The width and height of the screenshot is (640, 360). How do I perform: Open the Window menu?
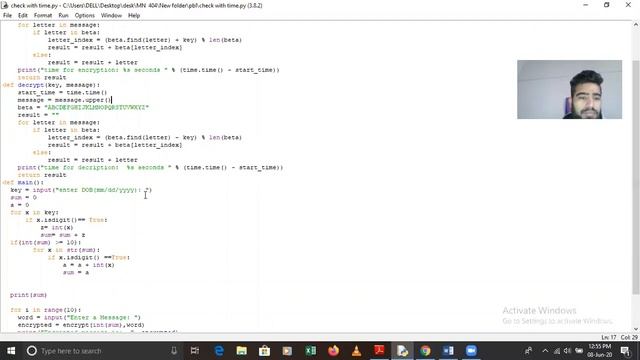tap(111, 16)
